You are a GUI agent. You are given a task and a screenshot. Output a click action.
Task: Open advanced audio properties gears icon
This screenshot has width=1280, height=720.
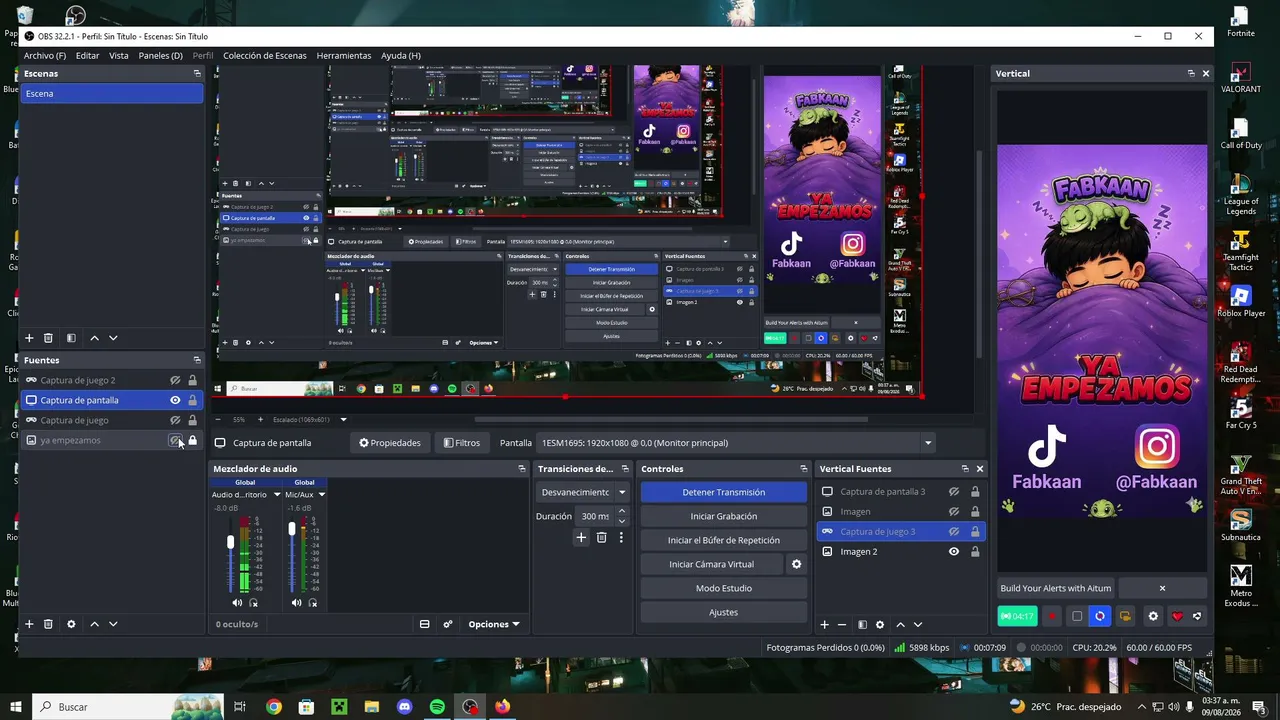(x=448, y=624)
